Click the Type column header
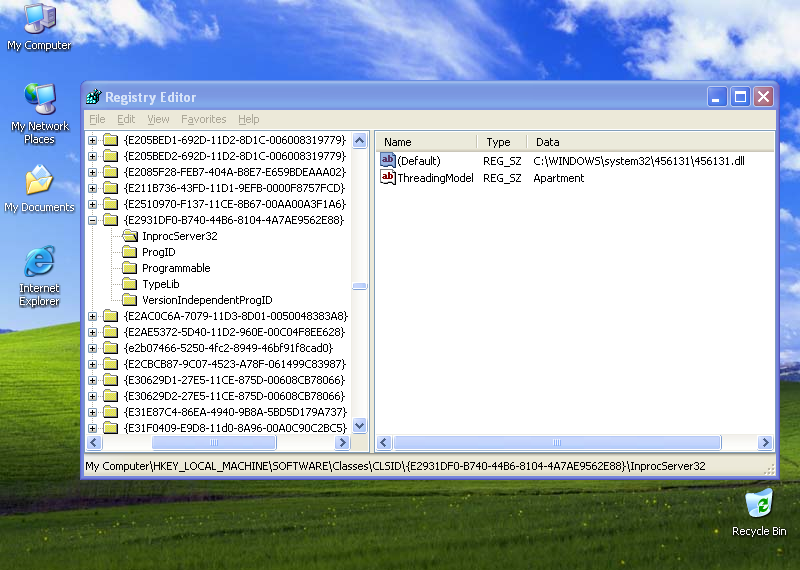The image size is (800, 570). (x=502, y=142)
